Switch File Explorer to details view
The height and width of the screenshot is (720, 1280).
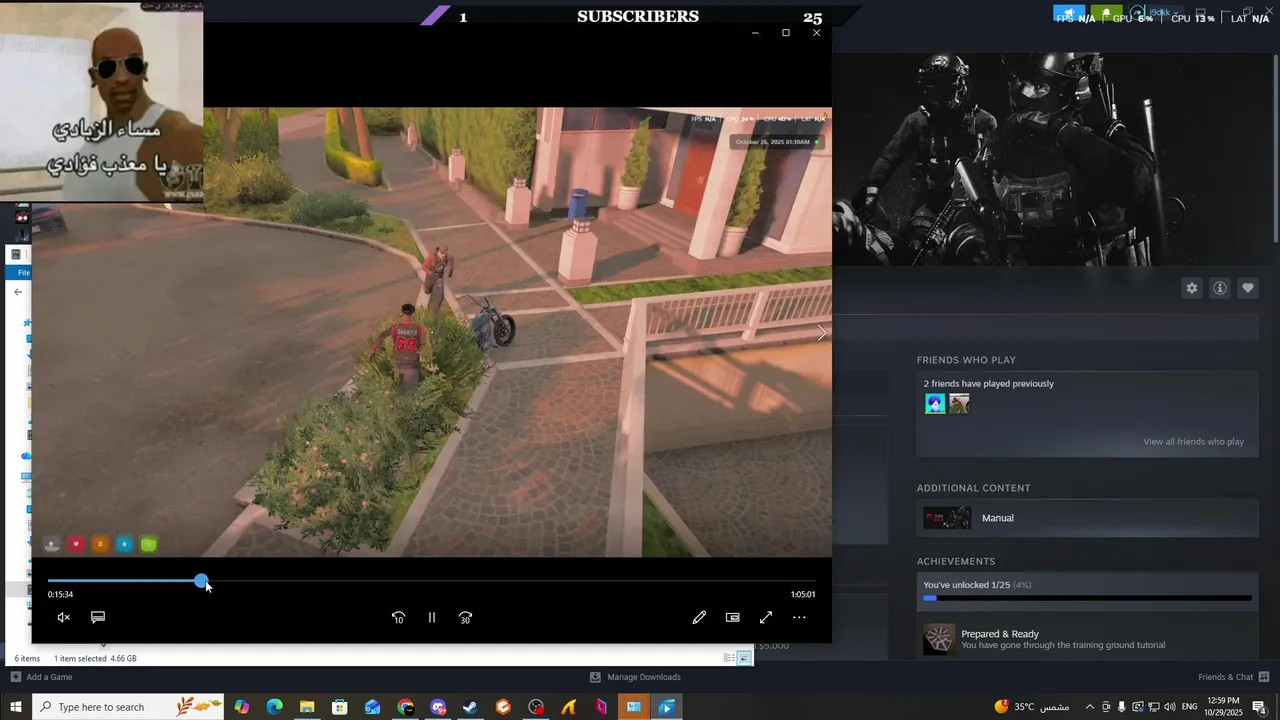[x=729, y=658]
